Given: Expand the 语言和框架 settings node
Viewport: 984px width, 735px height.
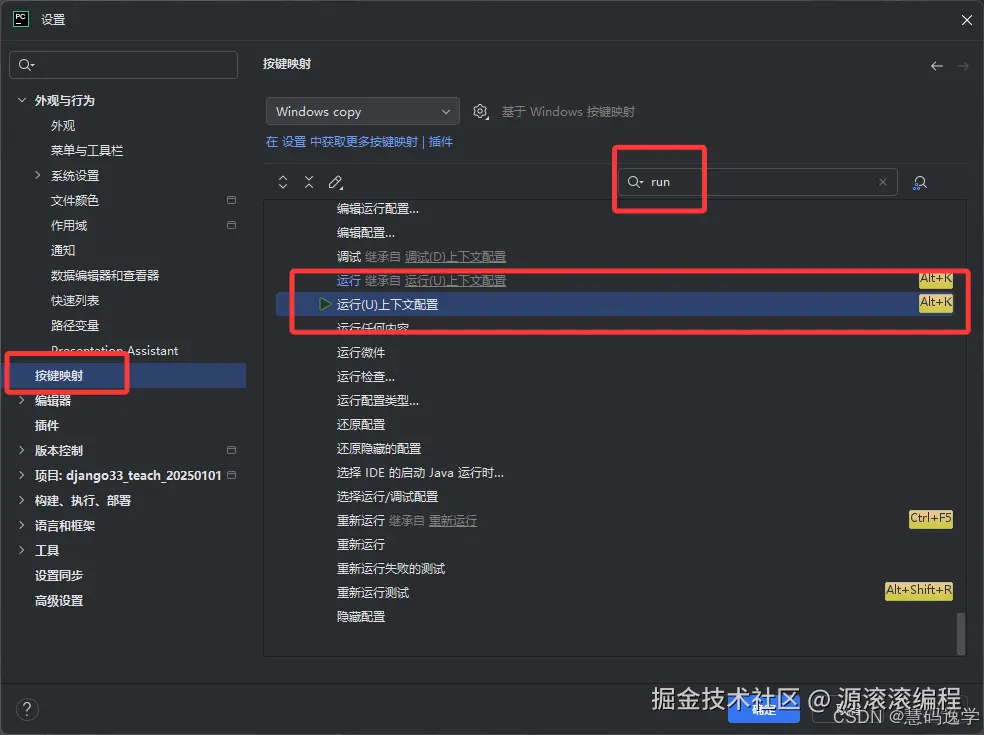Looking at the screenshot, I should tap(22, 525).
